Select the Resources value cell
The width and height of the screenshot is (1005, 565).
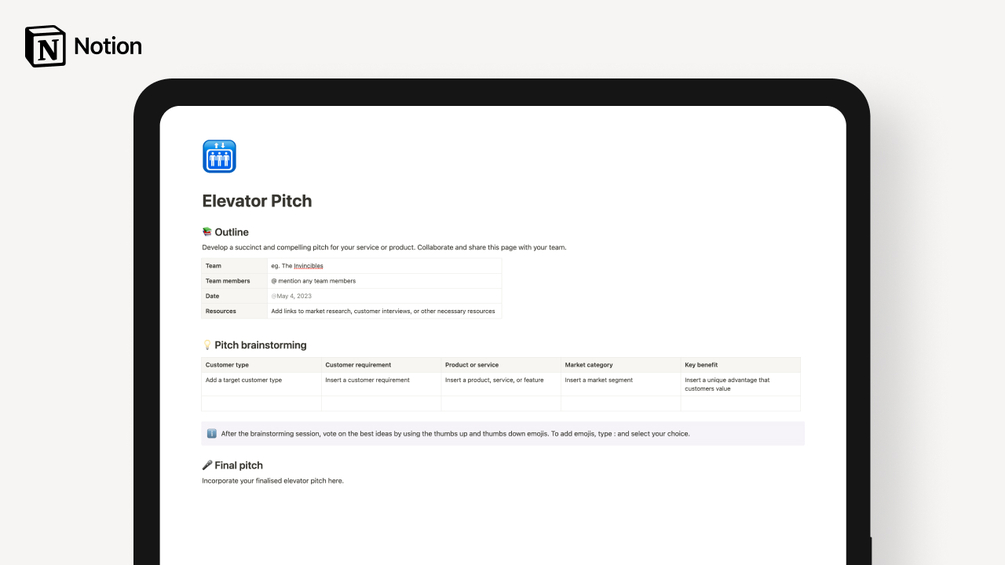385,311
